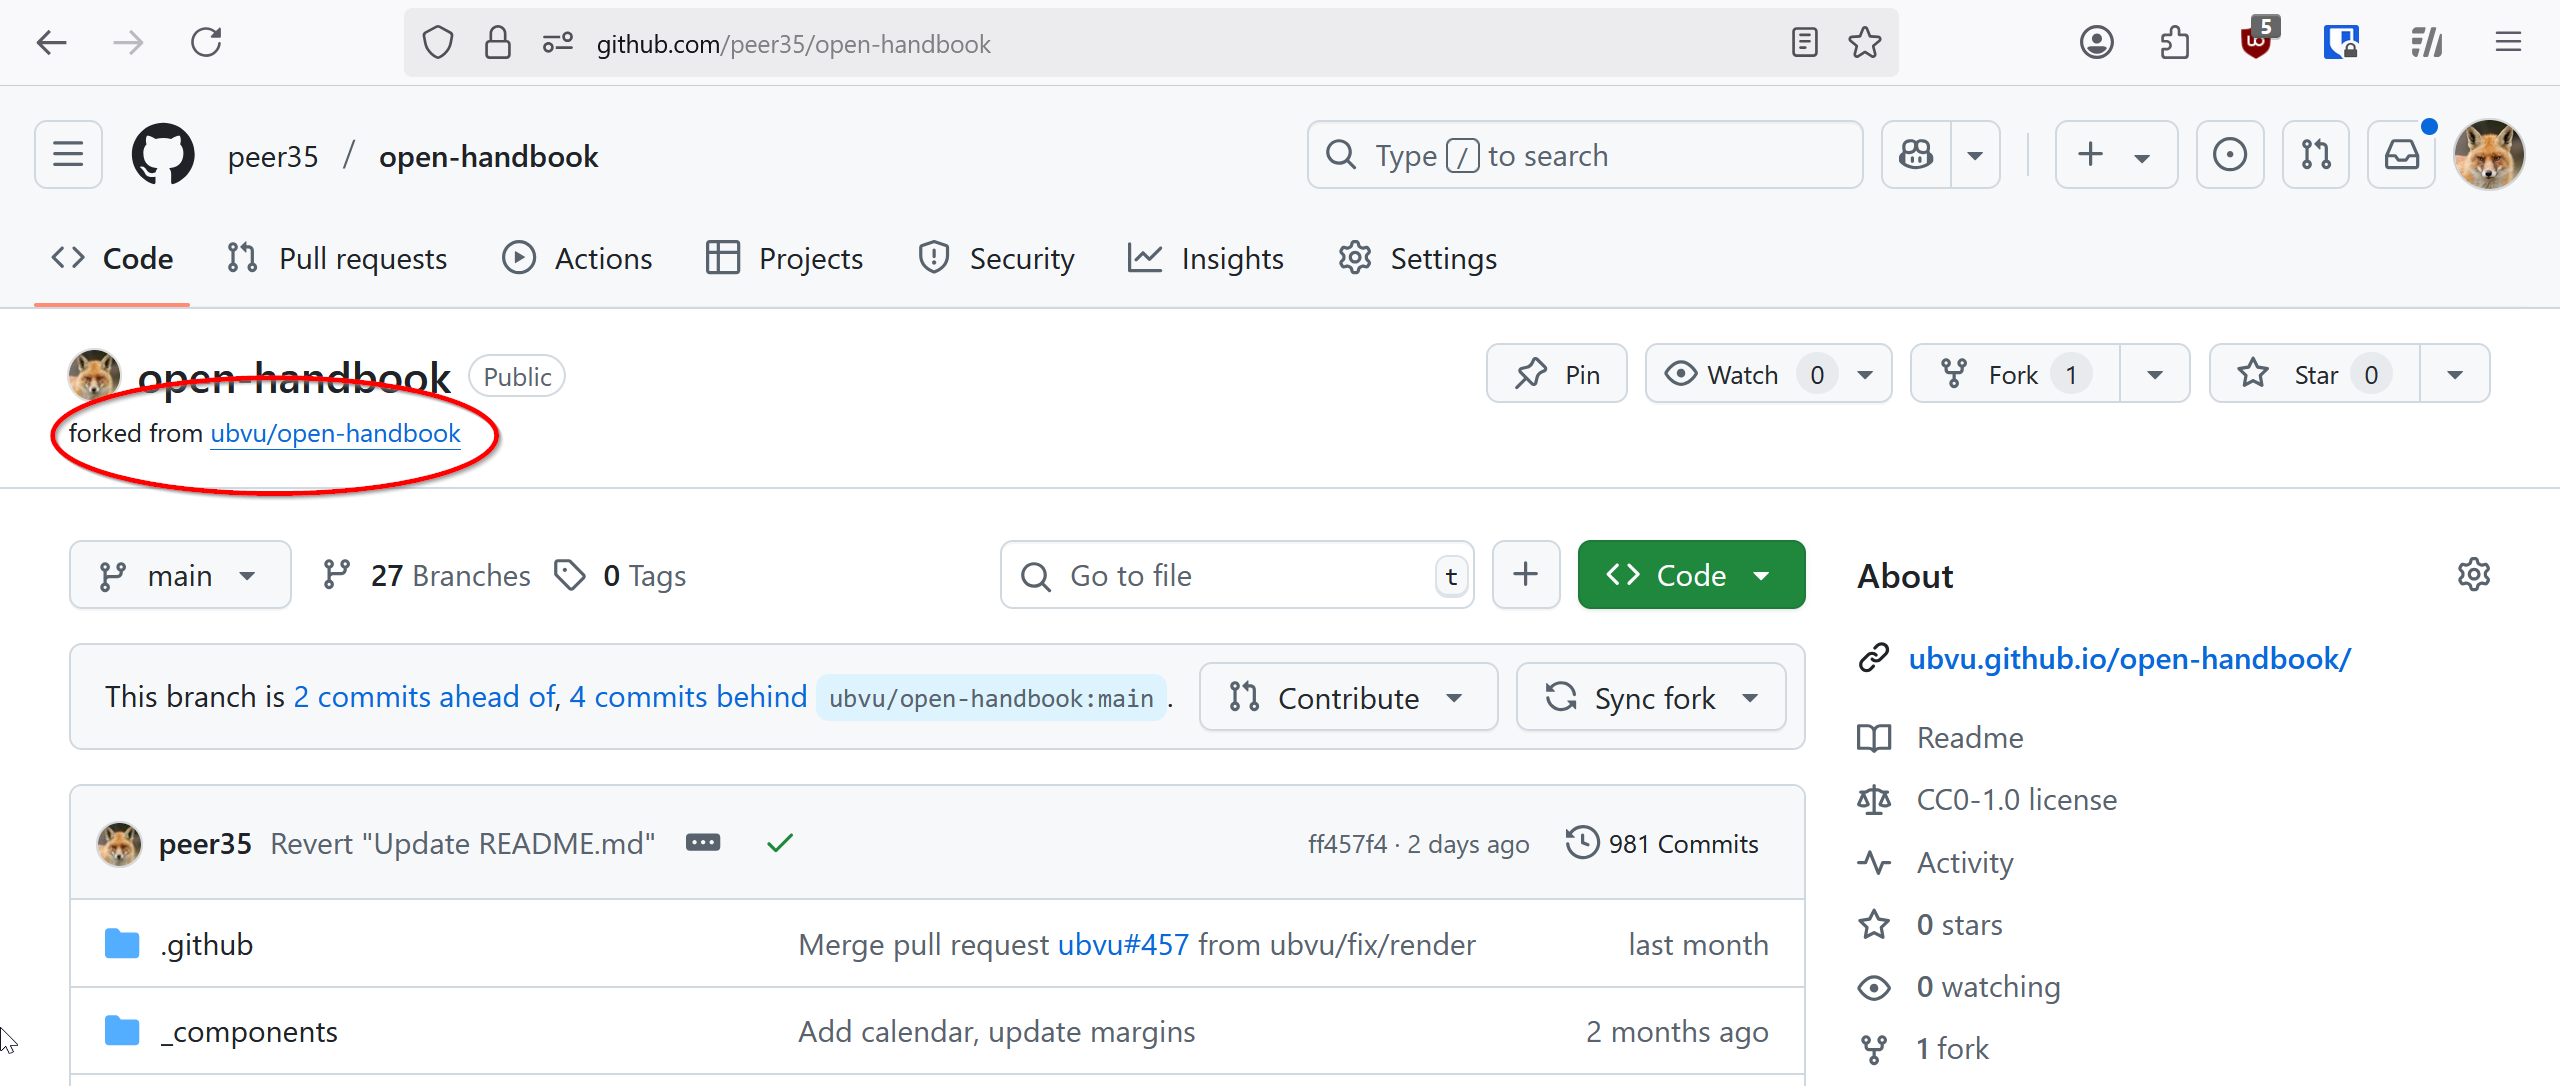Expand the Sync fork dropdown
Image resolution: width=2560 pixels, height=1086 pixels.
tap(1651, 697)
